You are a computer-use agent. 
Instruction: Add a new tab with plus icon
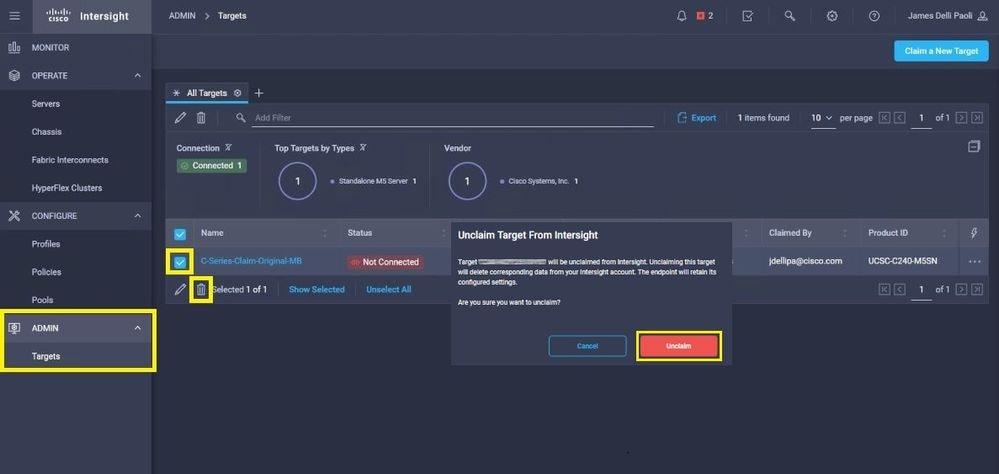click(259, 93)
